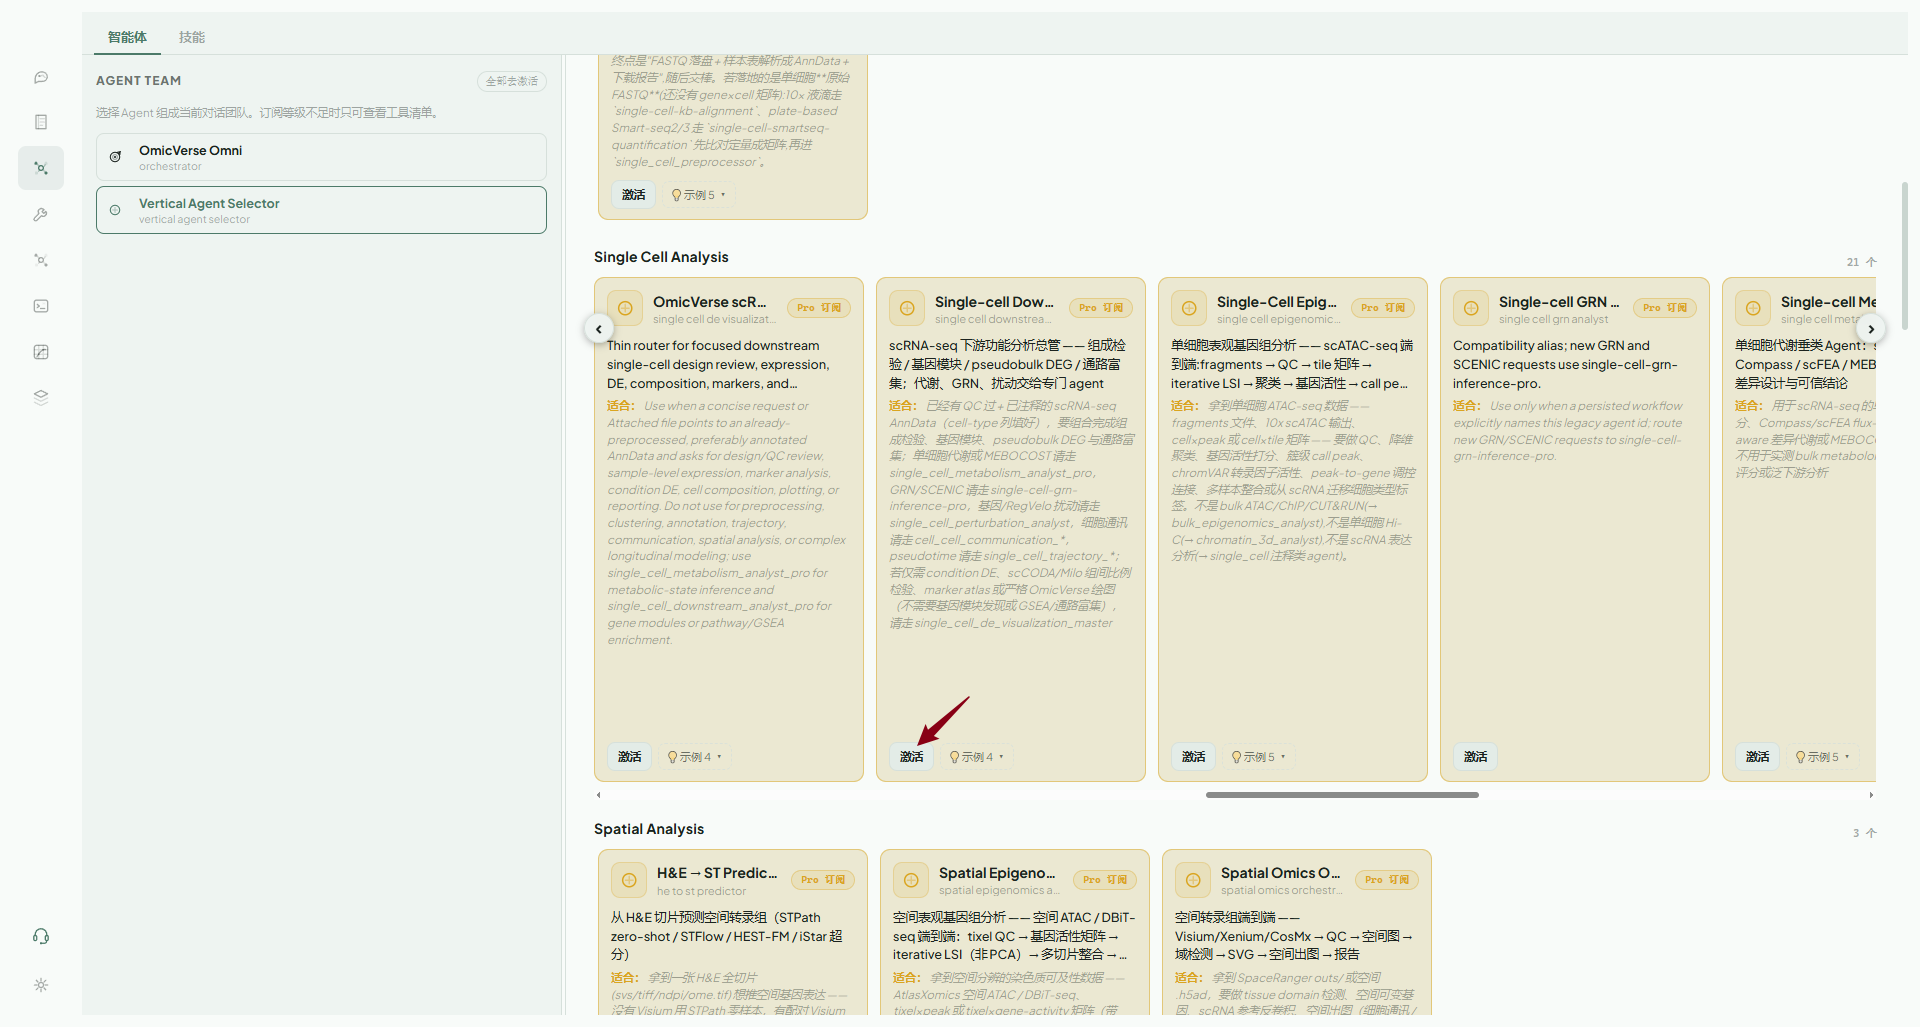Click the Spatial Omics O card avatar icon
Image resolution: width=1920 pixels, height=1027 pixels.
coord(1193,880)
